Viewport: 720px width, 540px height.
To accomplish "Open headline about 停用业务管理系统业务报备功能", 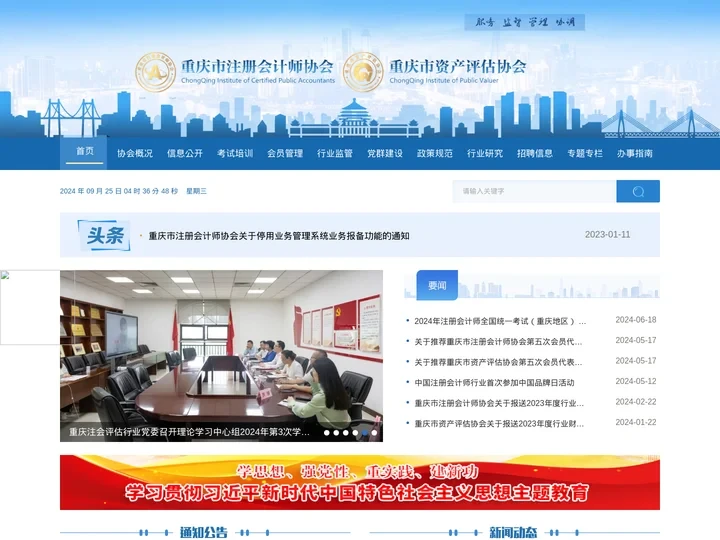I will [279, 236].
